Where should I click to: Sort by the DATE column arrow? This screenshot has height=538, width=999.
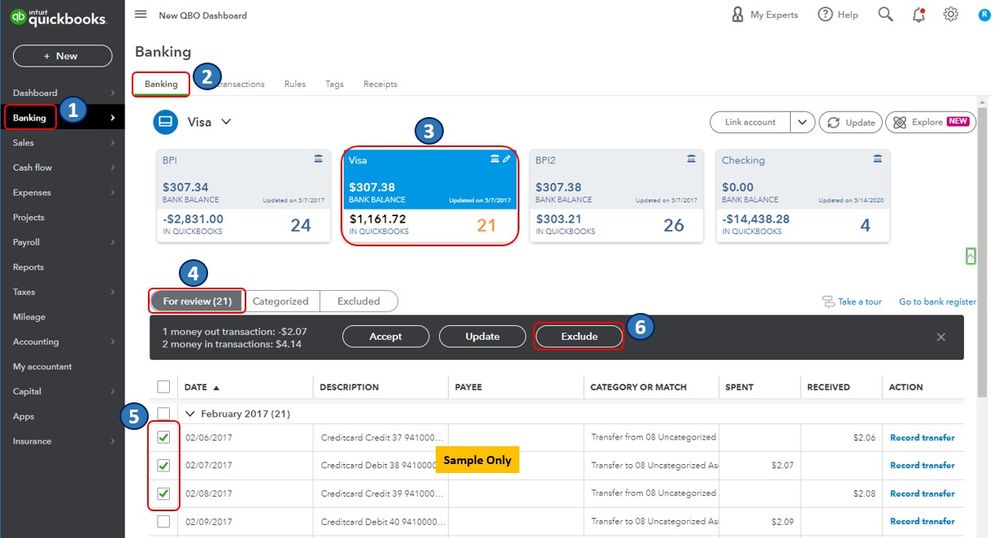216,388
